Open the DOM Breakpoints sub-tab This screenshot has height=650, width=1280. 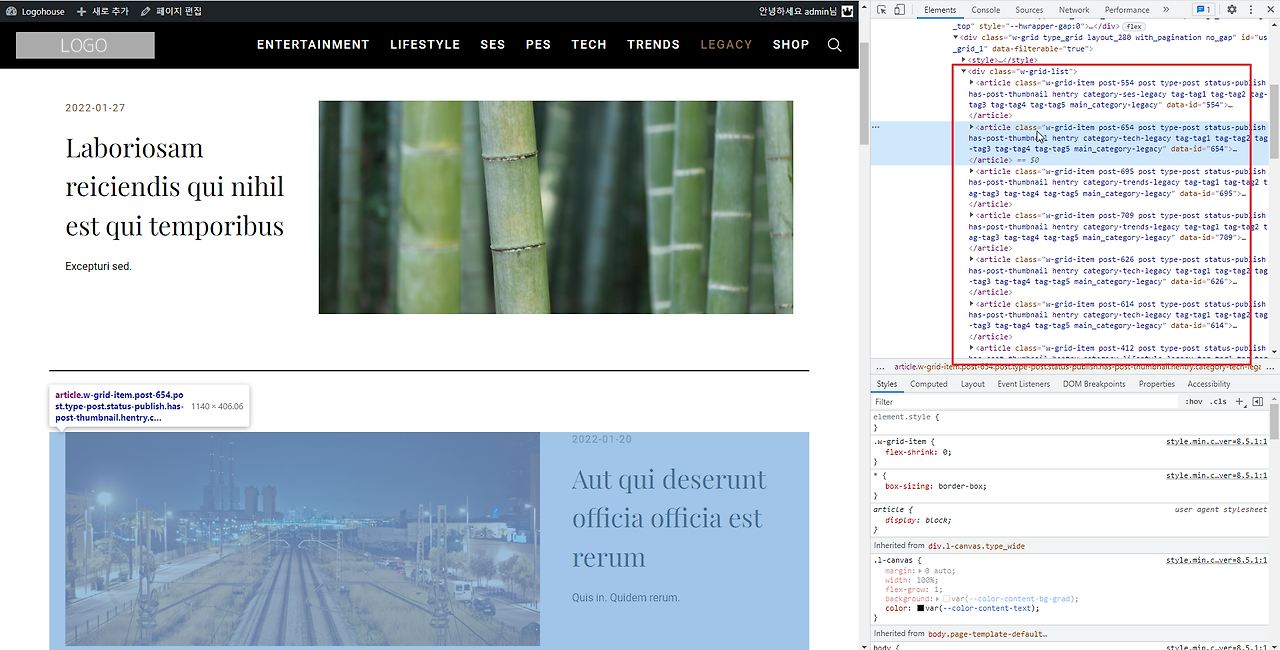point(1094,384)
